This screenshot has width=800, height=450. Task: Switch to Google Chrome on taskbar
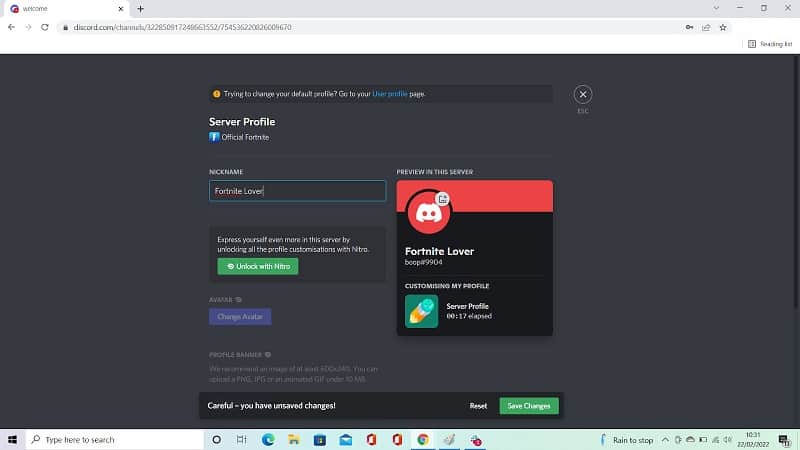[422, 440]
